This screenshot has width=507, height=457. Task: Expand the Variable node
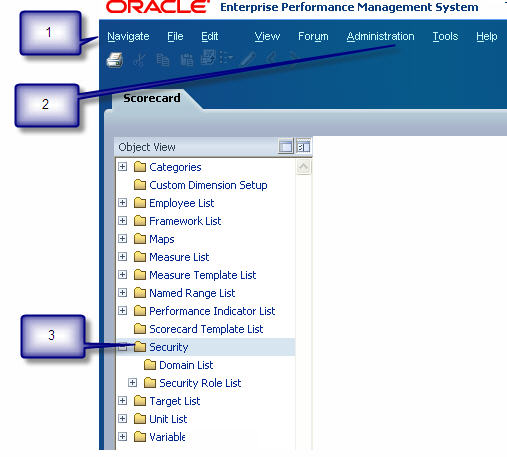tap(123, 436)
